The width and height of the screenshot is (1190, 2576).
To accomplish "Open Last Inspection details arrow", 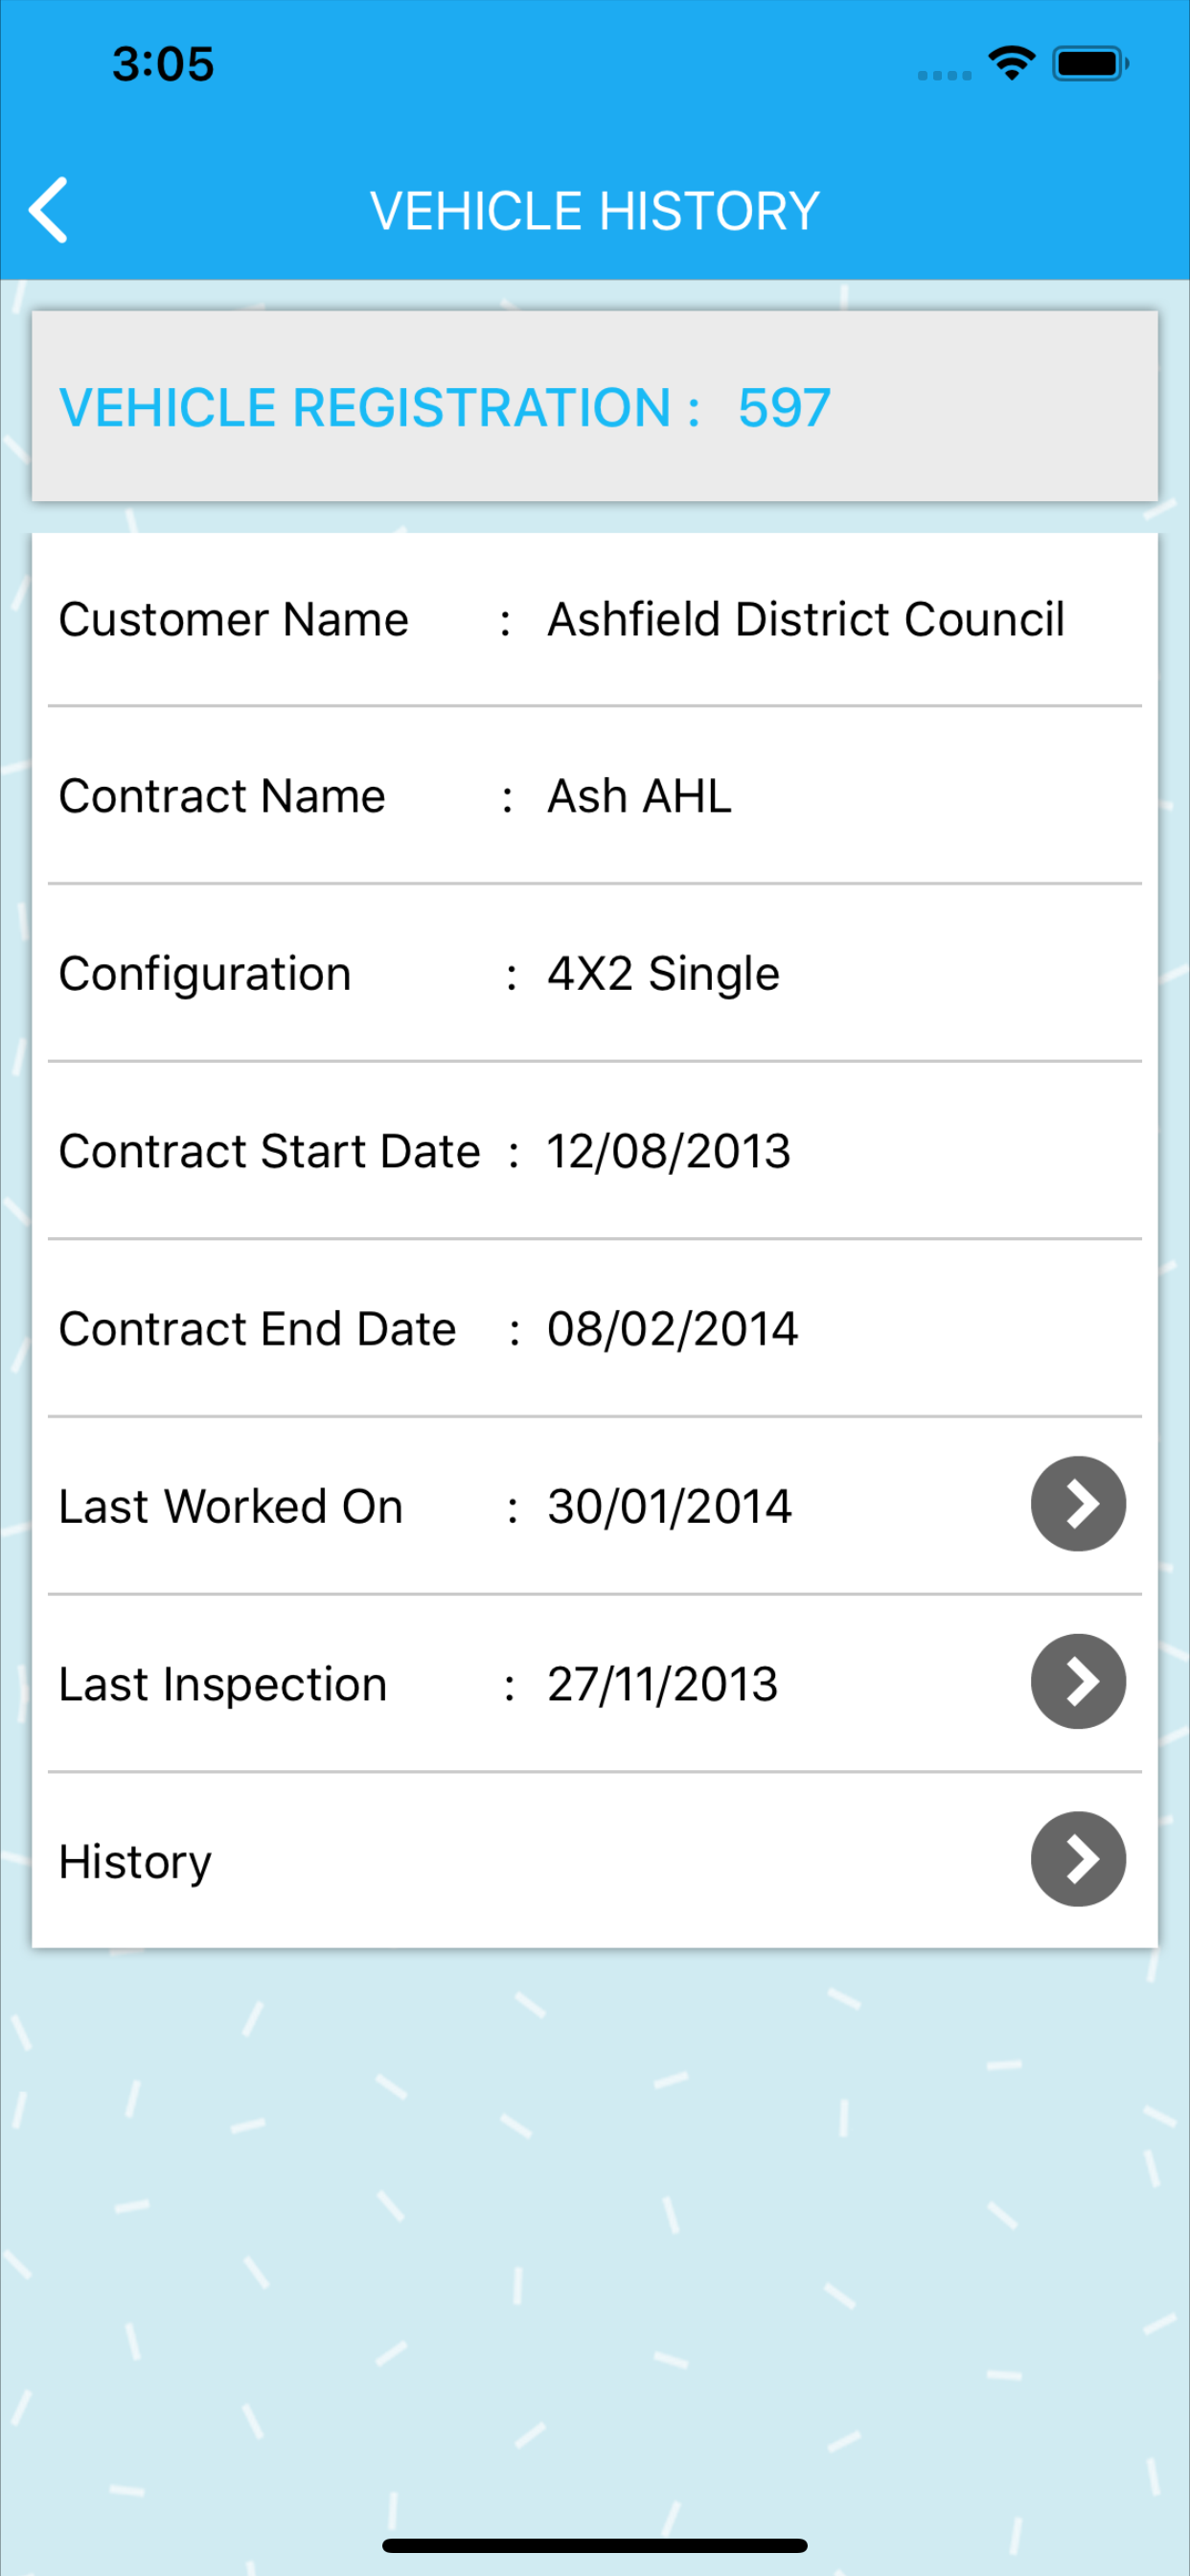I will [x=1078, y=1682].
